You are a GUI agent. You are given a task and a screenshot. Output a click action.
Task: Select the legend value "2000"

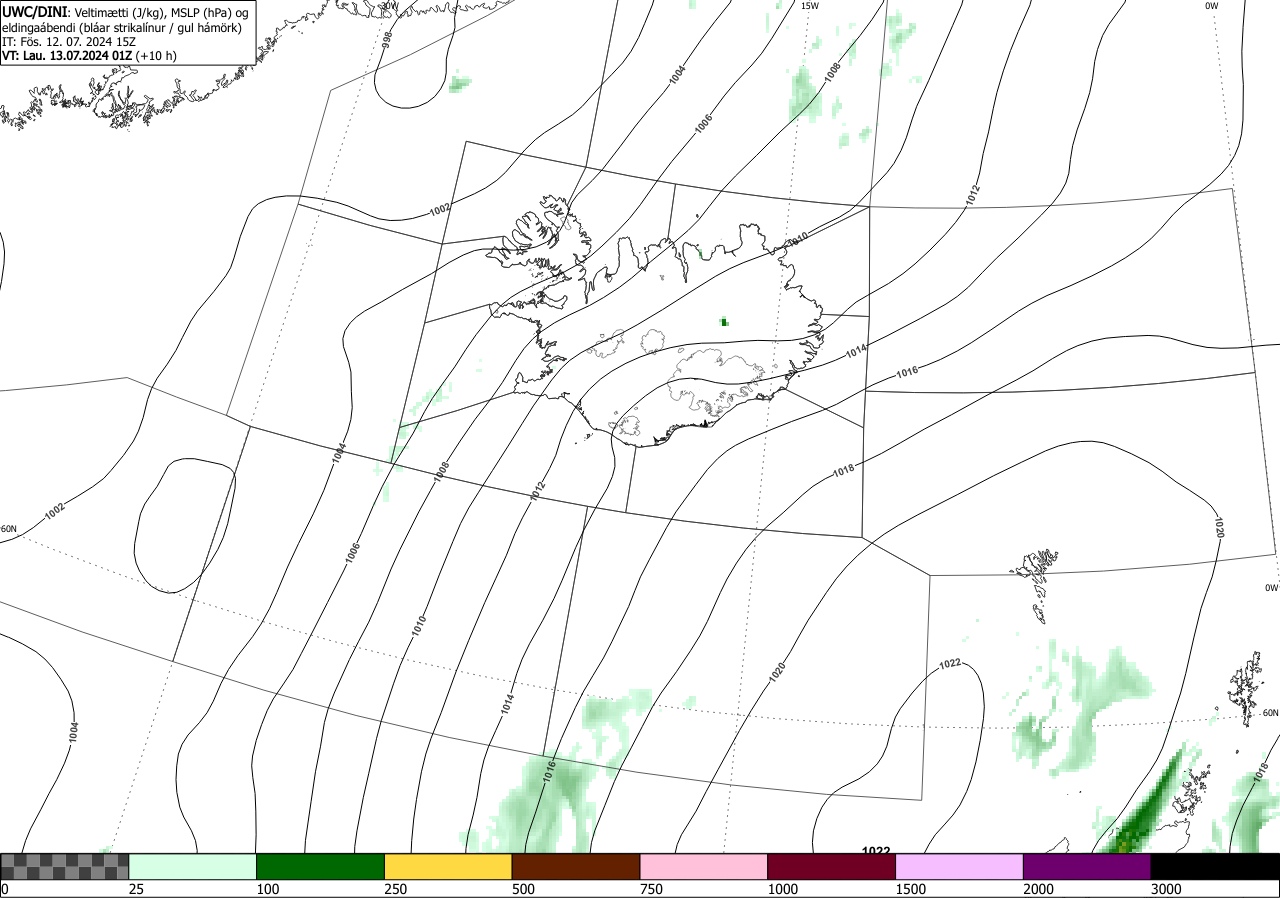(x=1039, y=889)
